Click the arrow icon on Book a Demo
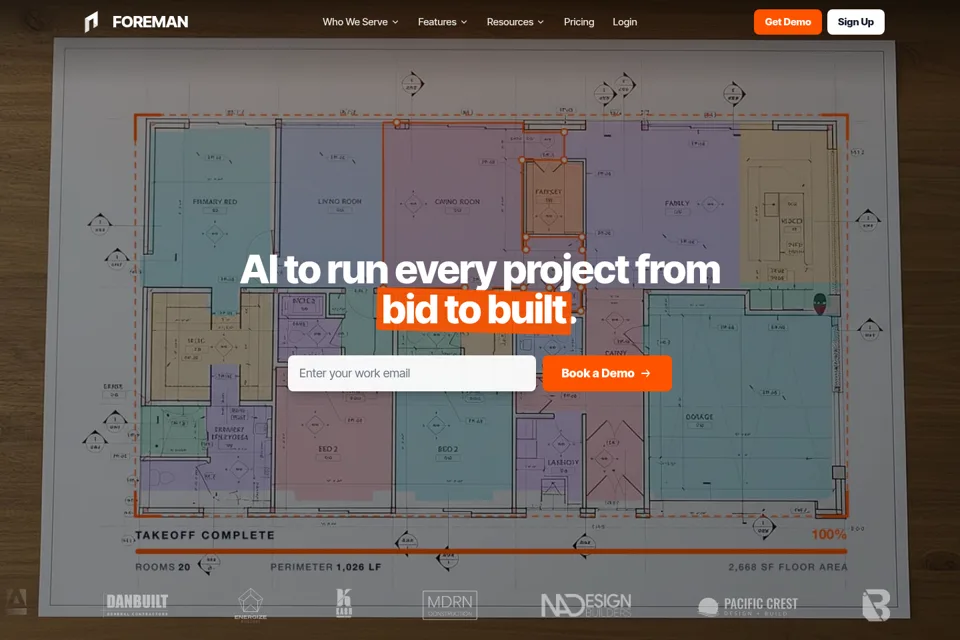Image resolution: width=960 pixels, height=640 pixels. (x=645, y=373)
